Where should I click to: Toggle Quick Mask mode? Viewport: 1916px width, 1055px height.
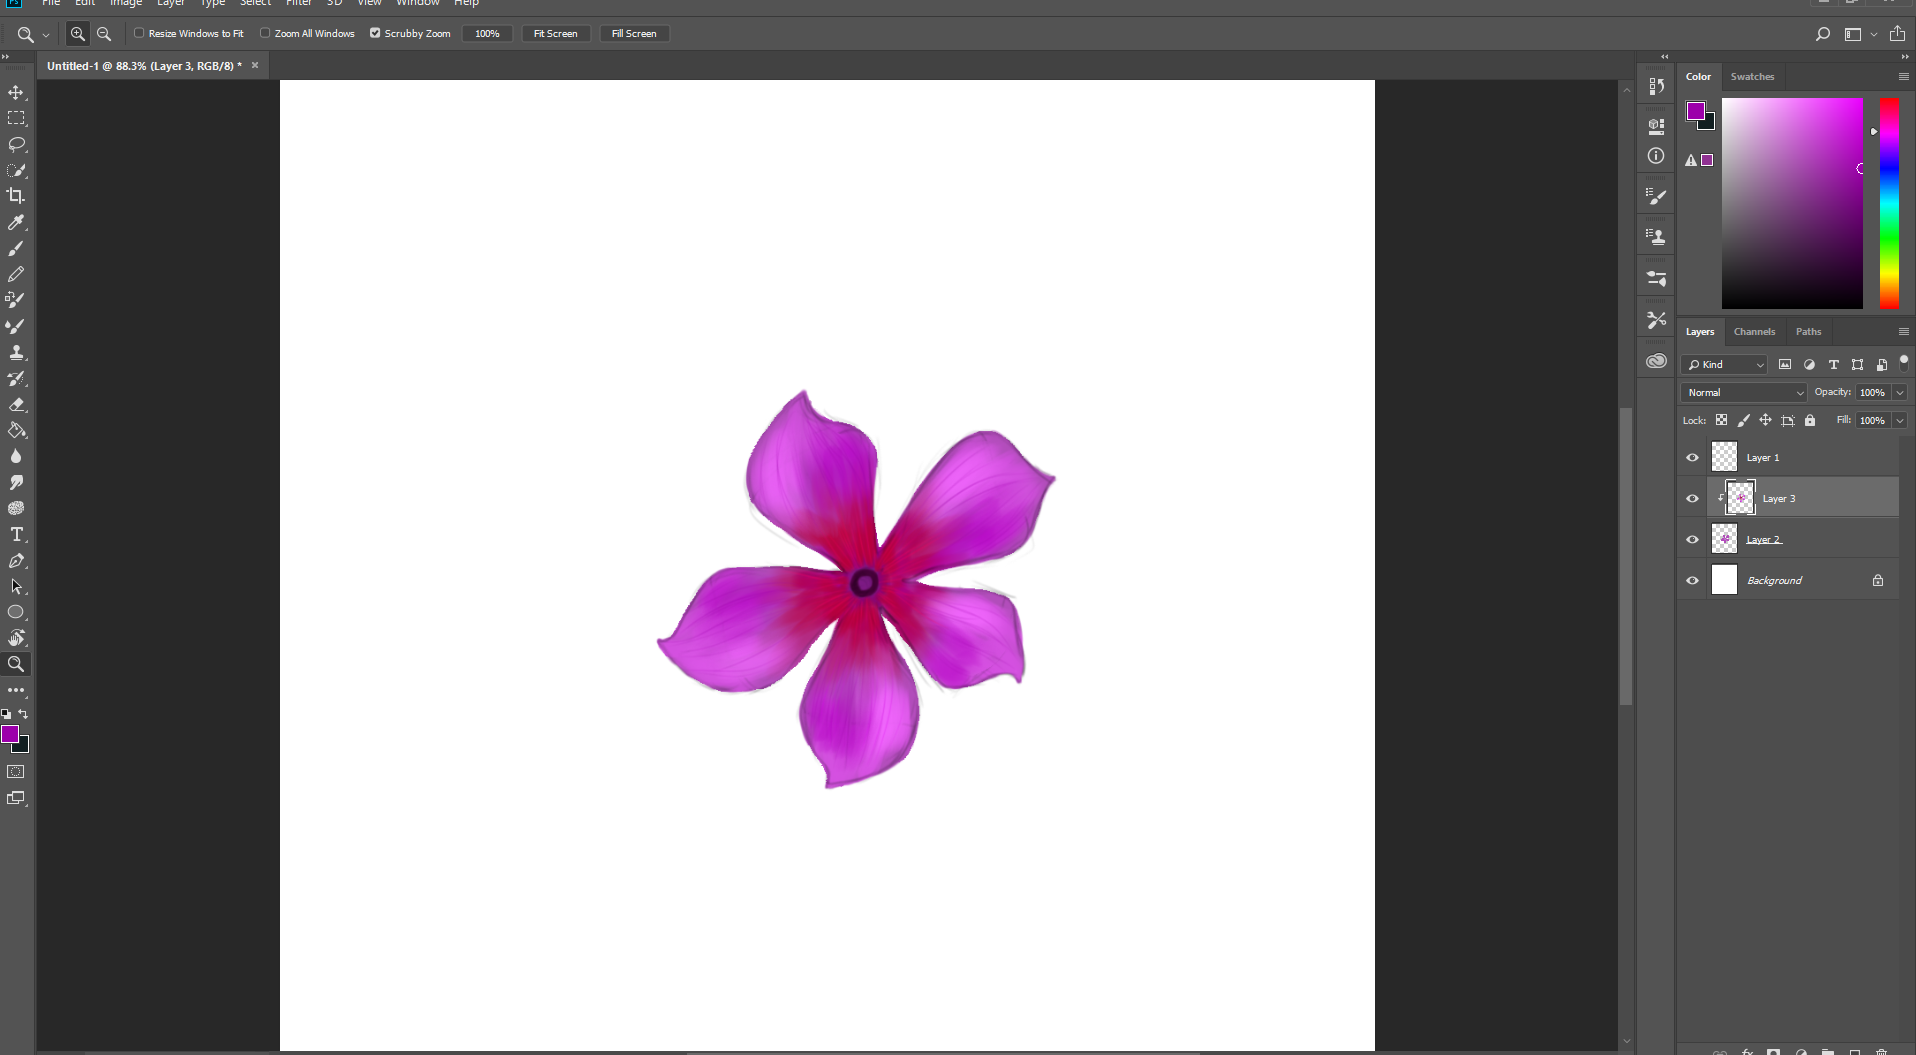click(16, 772)
